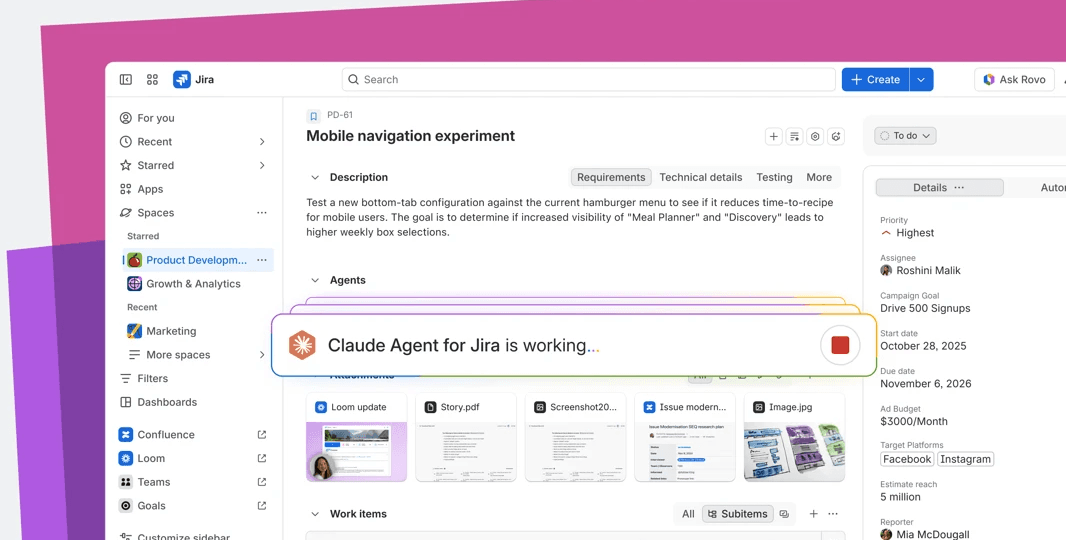Screen dimensions: 1066x540
Task: Switch to the Testing tab
Action: pyautogui.click(x=774, y=178)
